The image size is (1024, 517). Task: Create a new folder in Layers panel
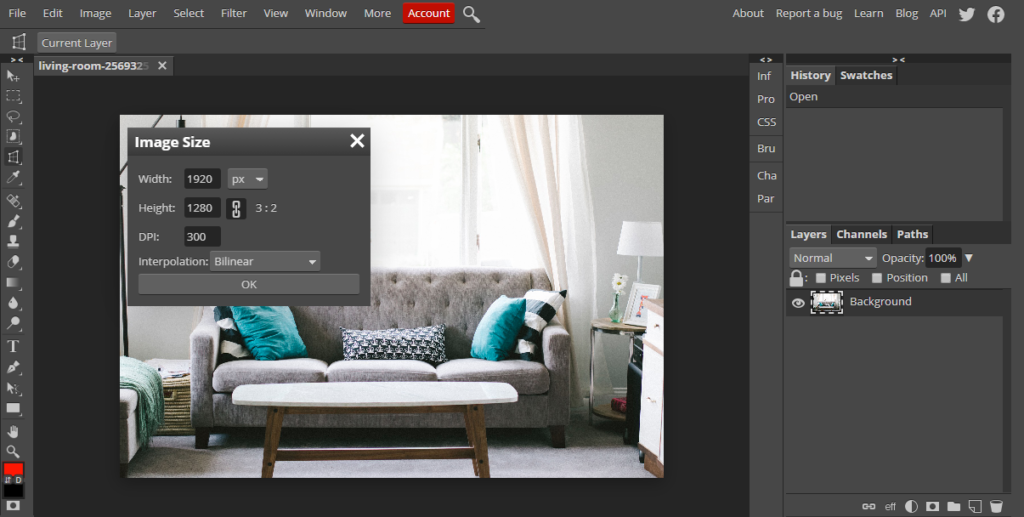[x=953, y=506]
